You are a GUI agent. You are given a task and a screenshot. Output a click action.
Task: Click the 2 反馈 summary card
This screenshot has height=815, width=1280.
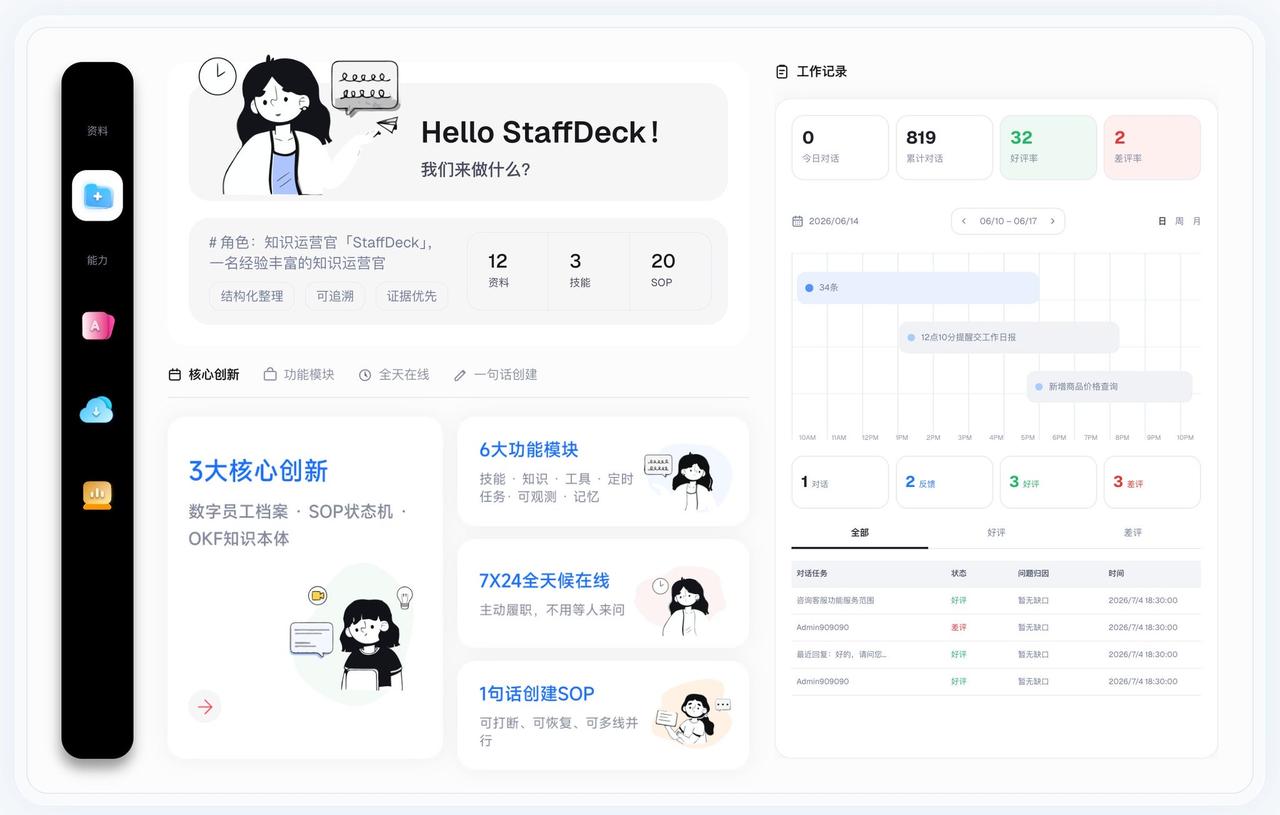pos(944,482)
